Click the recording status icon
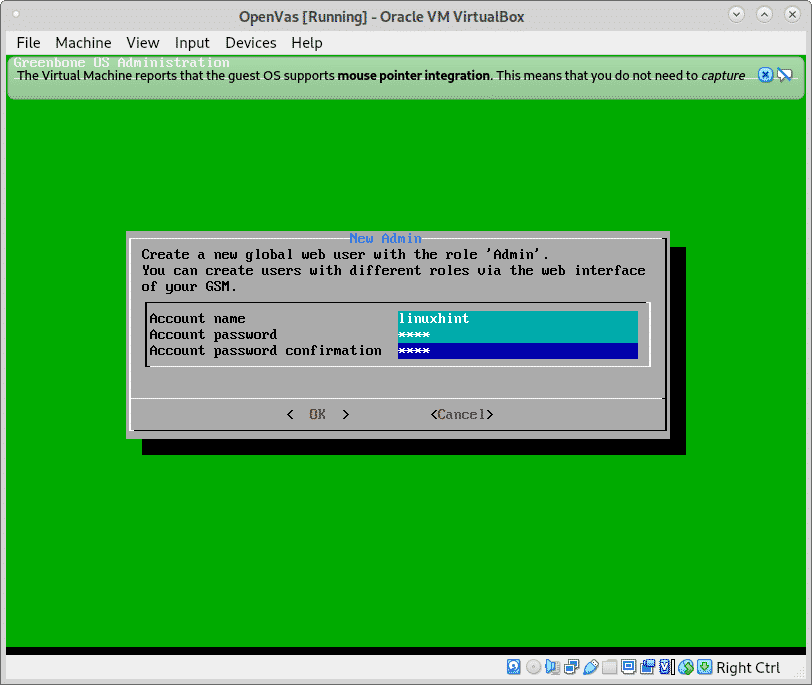The height and width of the screenshot is (685, 812). 647,667
